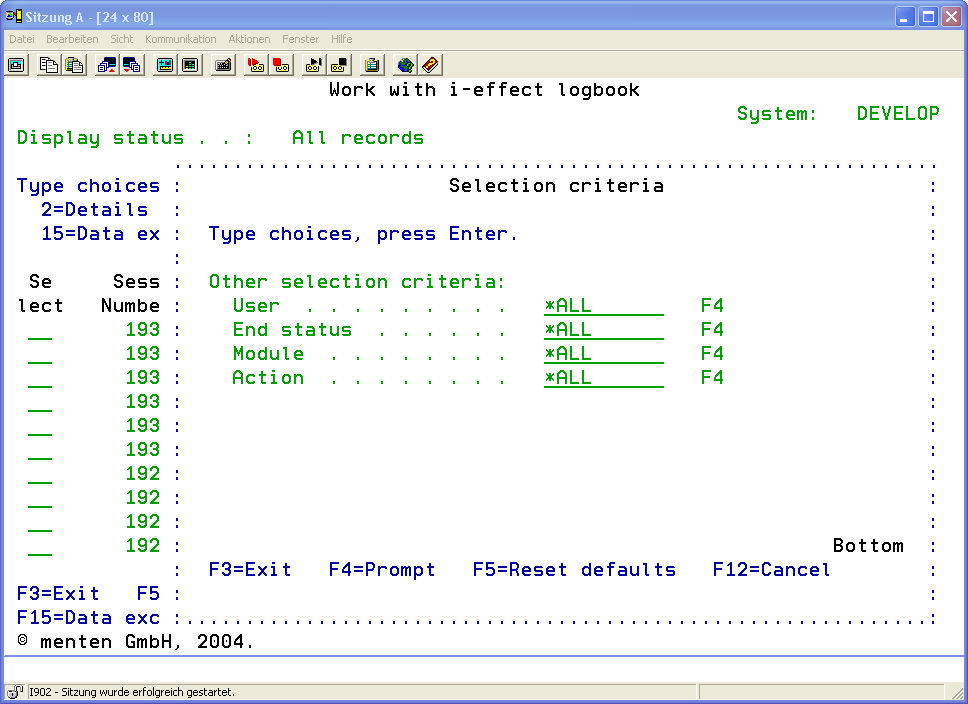The height and width of the screenshot is (704, 968).
Task: Click the Paste clipboard toolbar icon
Action: click(x=74, y=65)
